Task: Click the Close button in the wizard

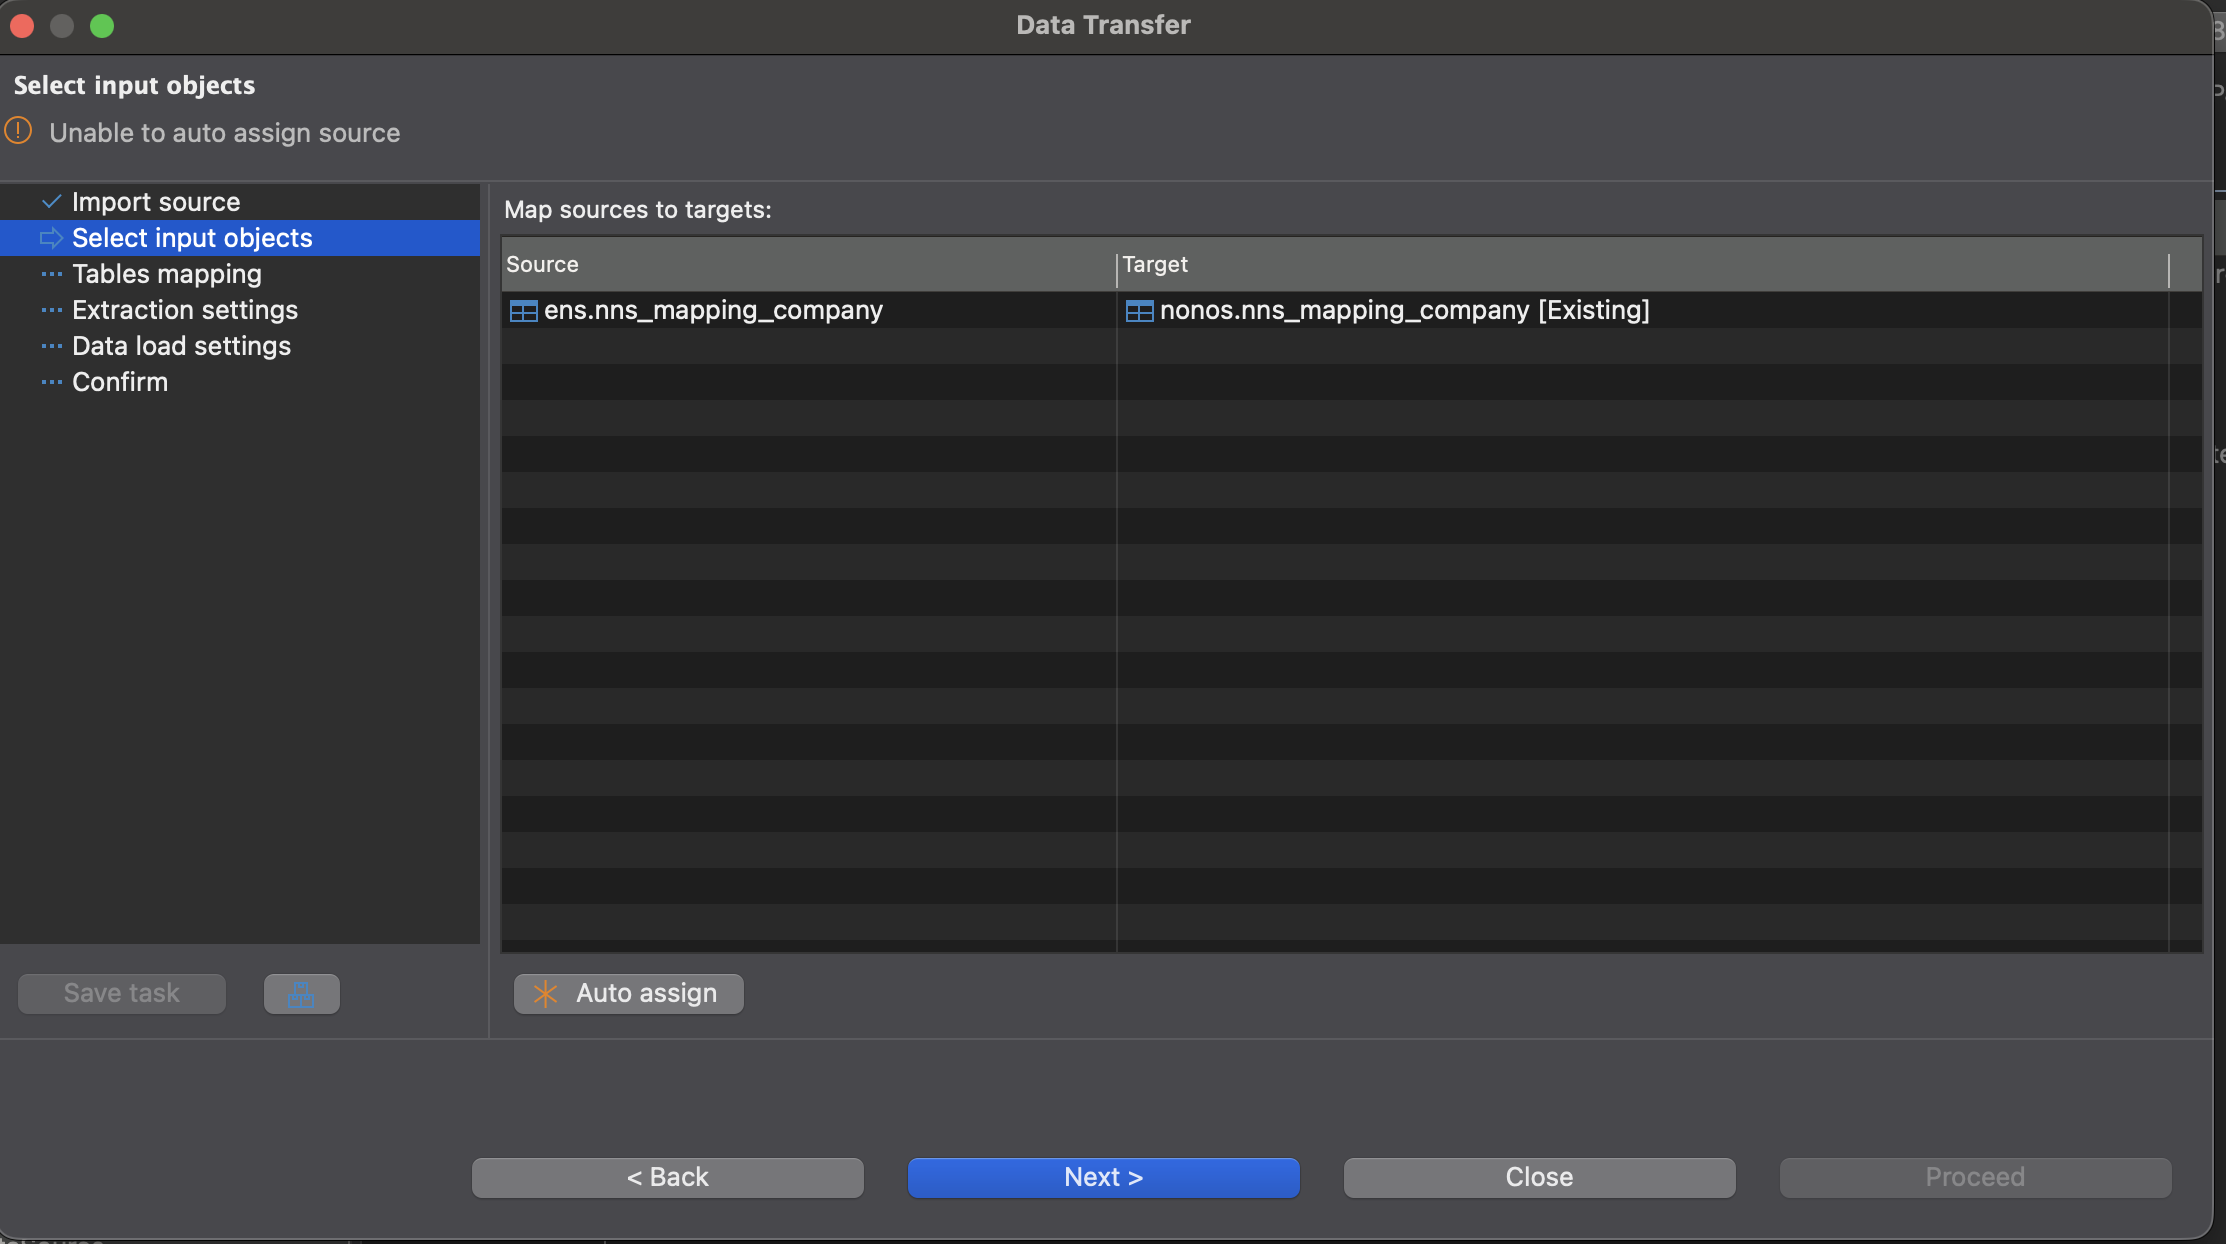Action: pyautogui.click(x=1539, y=1177)
